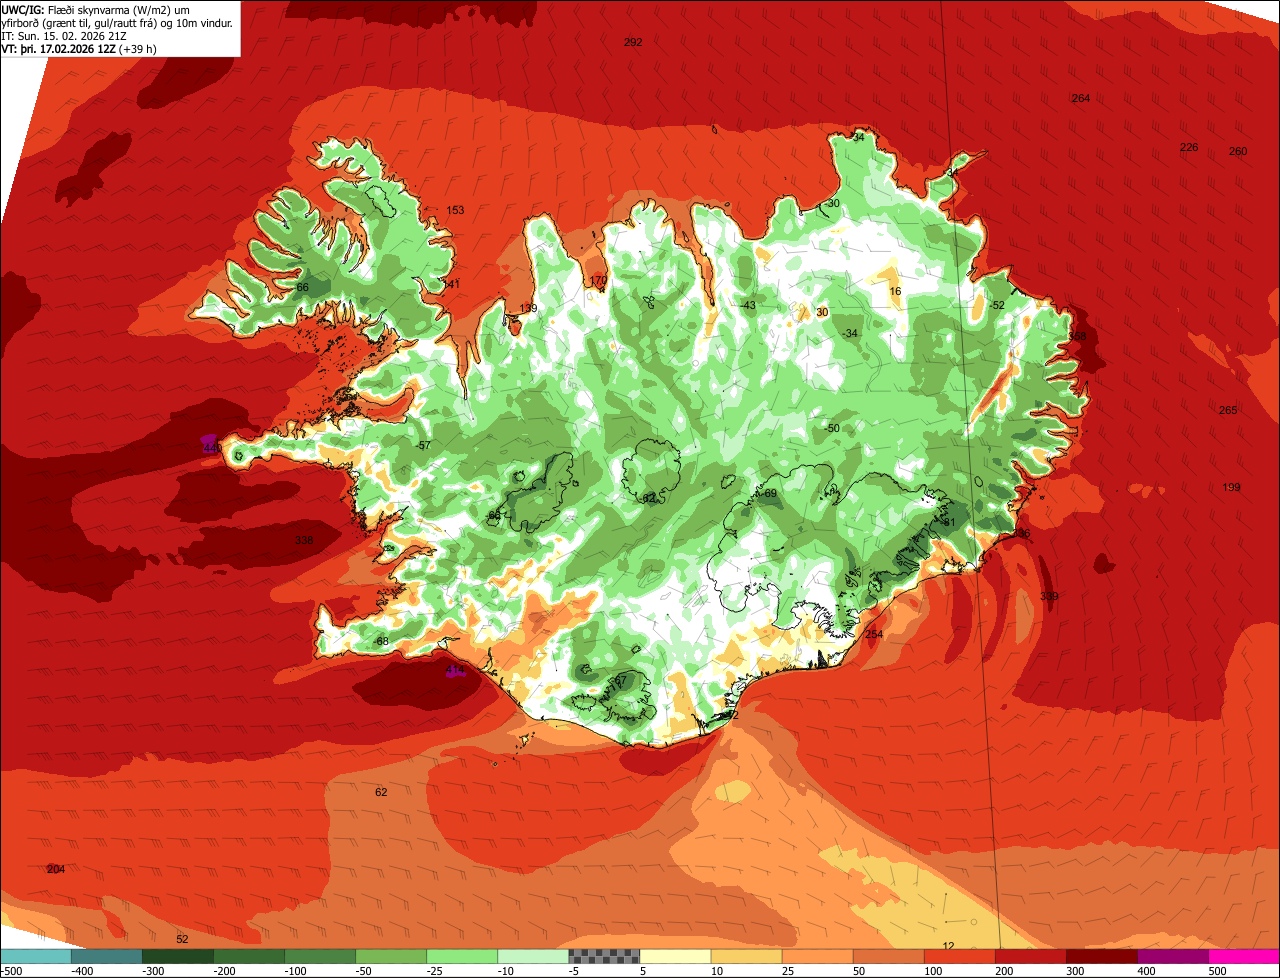
Task: Select the '254' value on the southeast coast
Action: pyautogui.click(x=874, y=635)
